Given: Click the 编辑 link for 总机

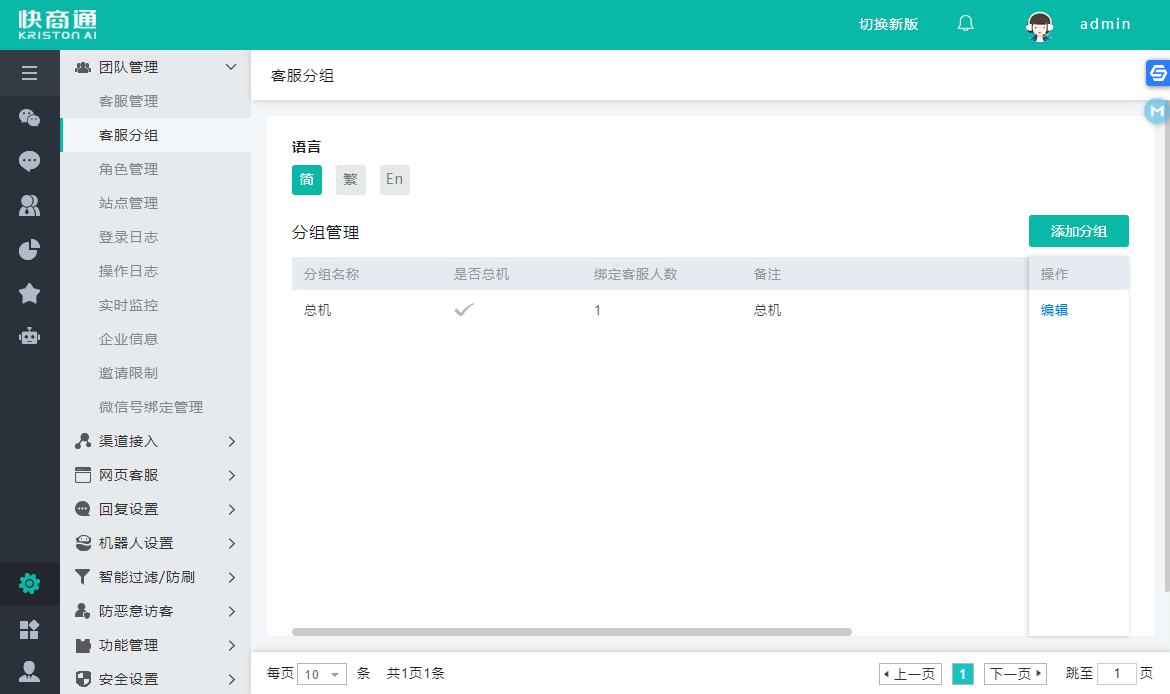Looking at the screenshot, I should 1054,310.
